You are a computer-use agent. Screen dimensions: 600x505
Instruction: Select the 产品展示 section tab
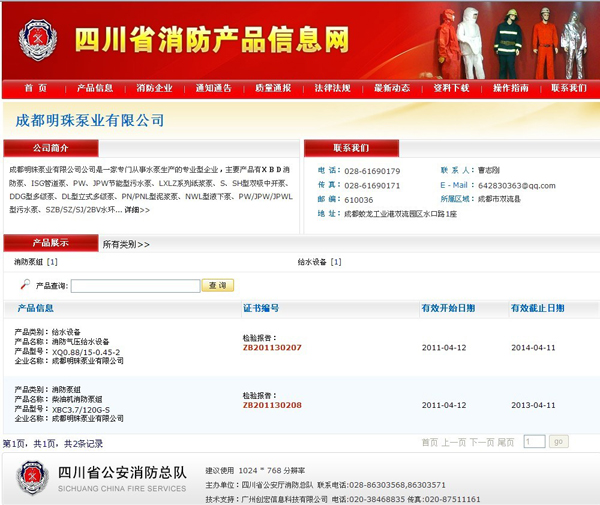pos(51,243)
